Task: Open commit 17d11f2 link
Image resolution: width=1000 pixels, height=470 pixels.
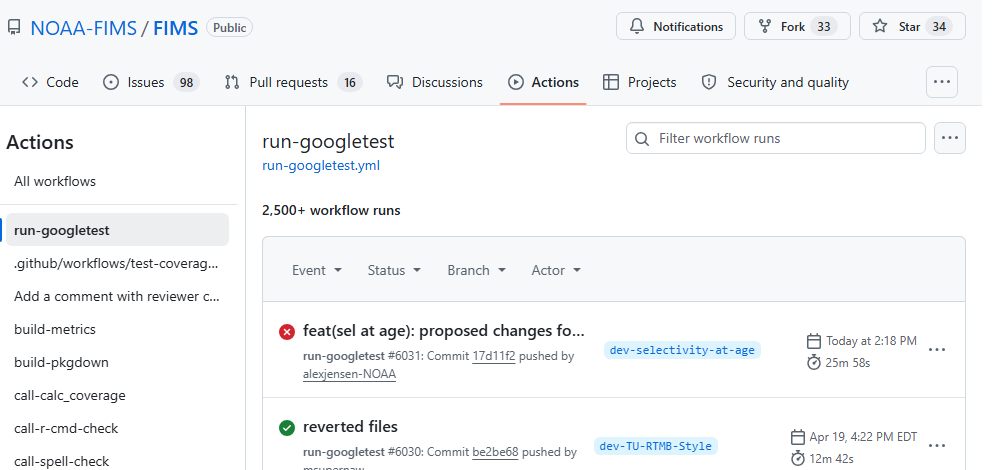Action: click(x=493, y=356)
